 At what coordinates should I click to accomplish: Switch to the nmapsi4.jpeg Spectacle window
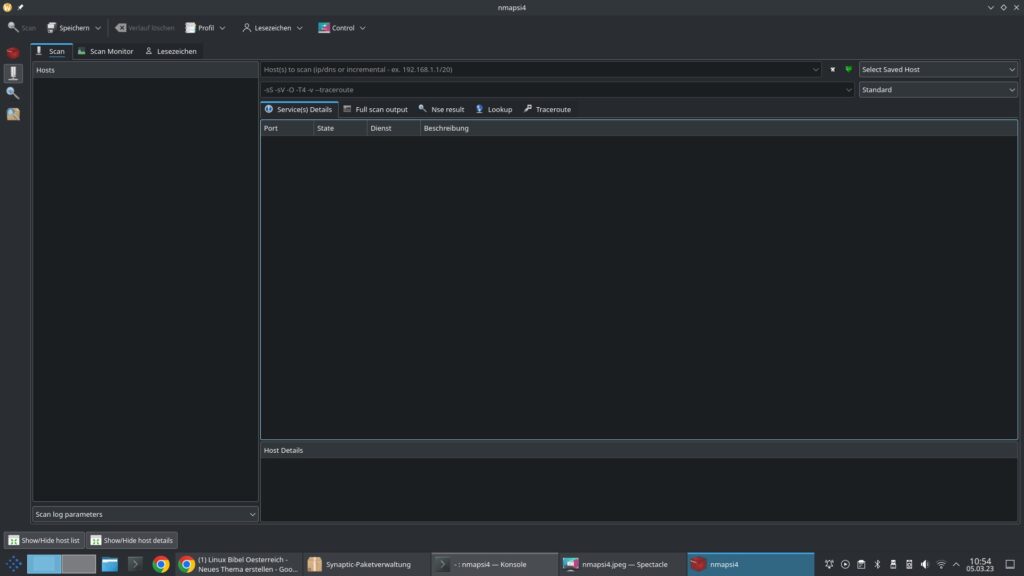tap(622, 564)
